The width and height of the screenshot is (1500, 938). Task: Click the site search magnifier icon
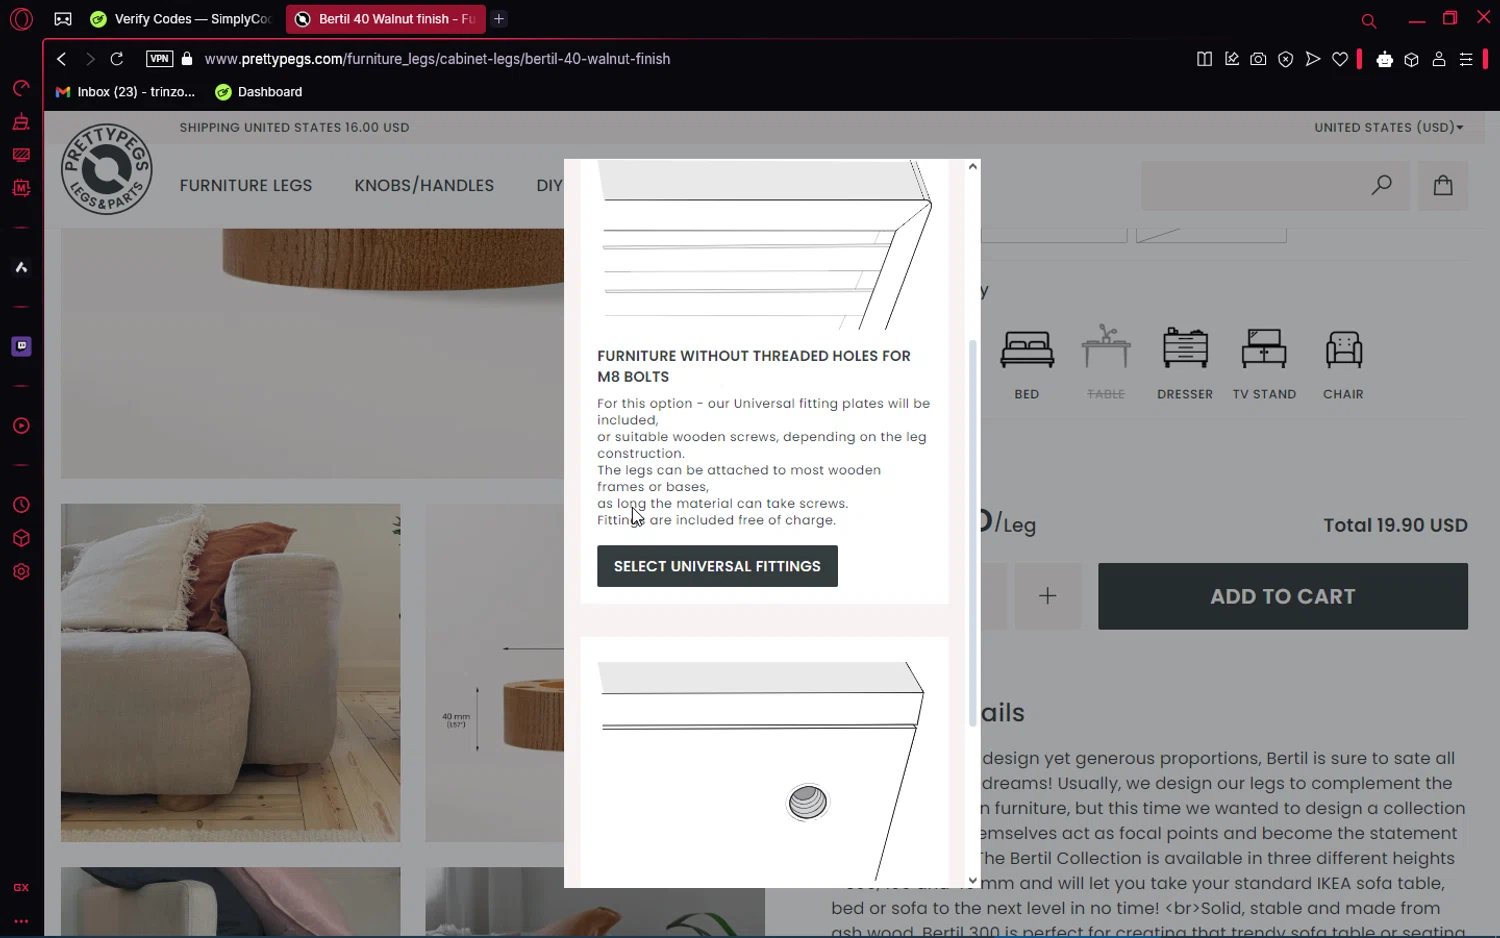click(x=1381, y=185)
